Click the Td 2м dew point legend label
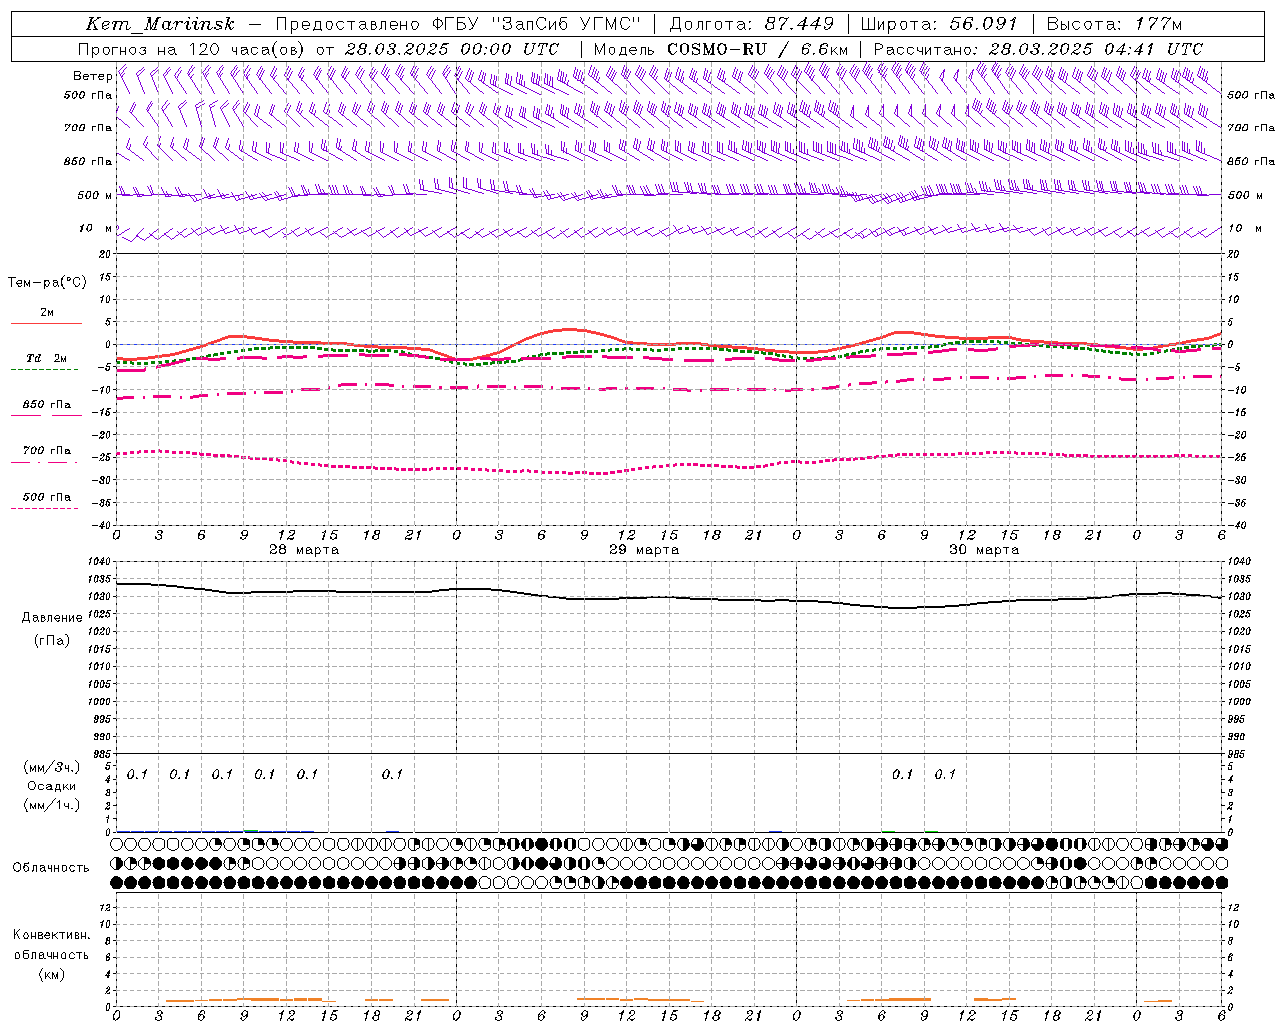Screen dimensions: 1280x1024 tap(47, 358)
